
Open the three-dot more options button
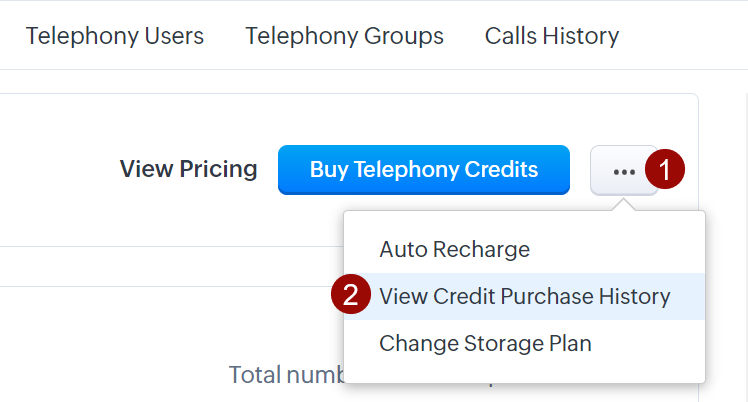[624, 171]
